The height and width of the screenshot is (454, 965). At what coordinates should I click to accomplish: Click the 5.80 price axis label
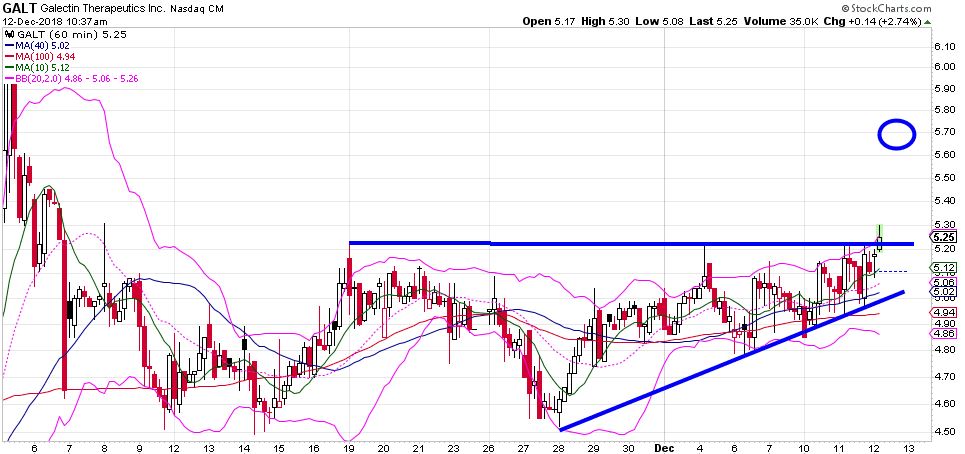(945, 110)
